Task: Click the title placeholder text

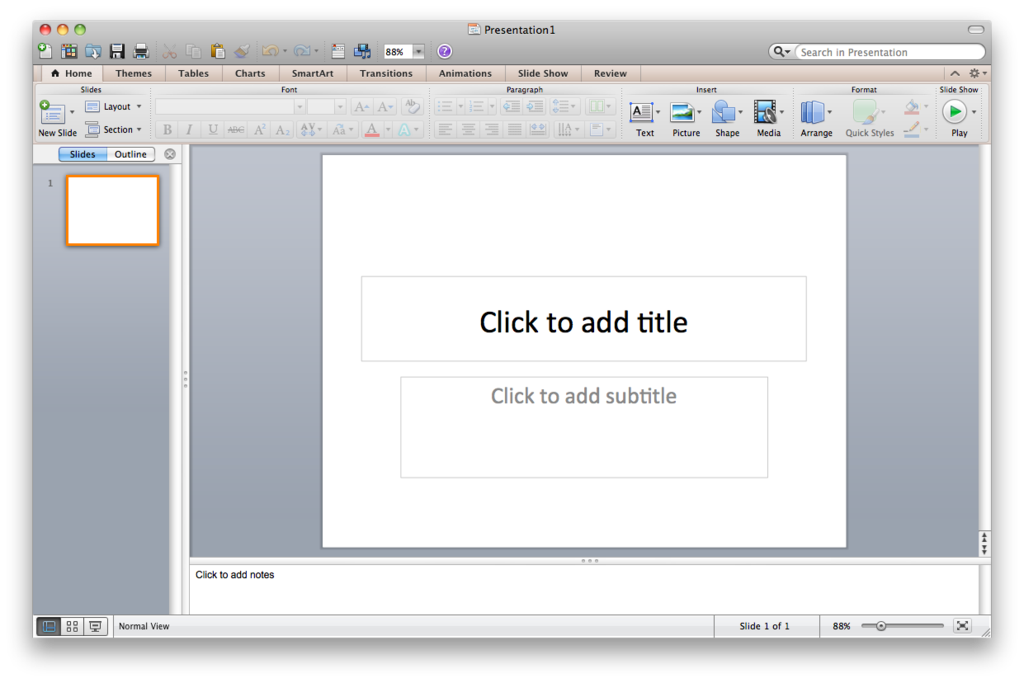Action: pos(583,322)
